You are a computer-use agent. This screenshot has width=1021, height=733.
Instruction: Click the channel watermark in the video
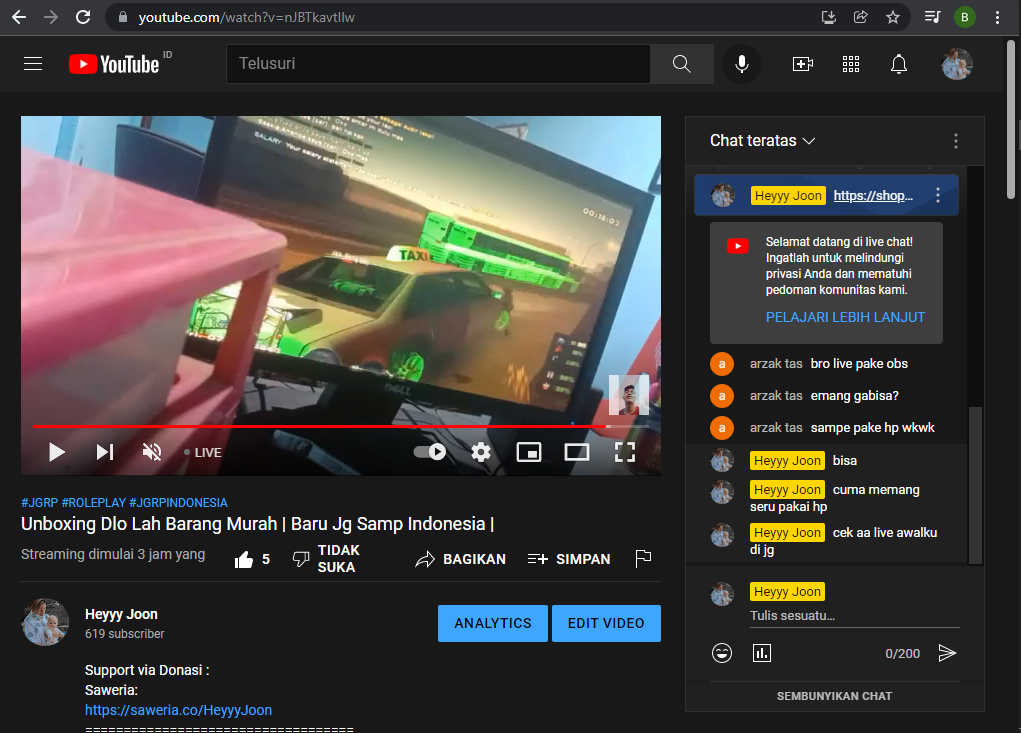tap(628, 395)
